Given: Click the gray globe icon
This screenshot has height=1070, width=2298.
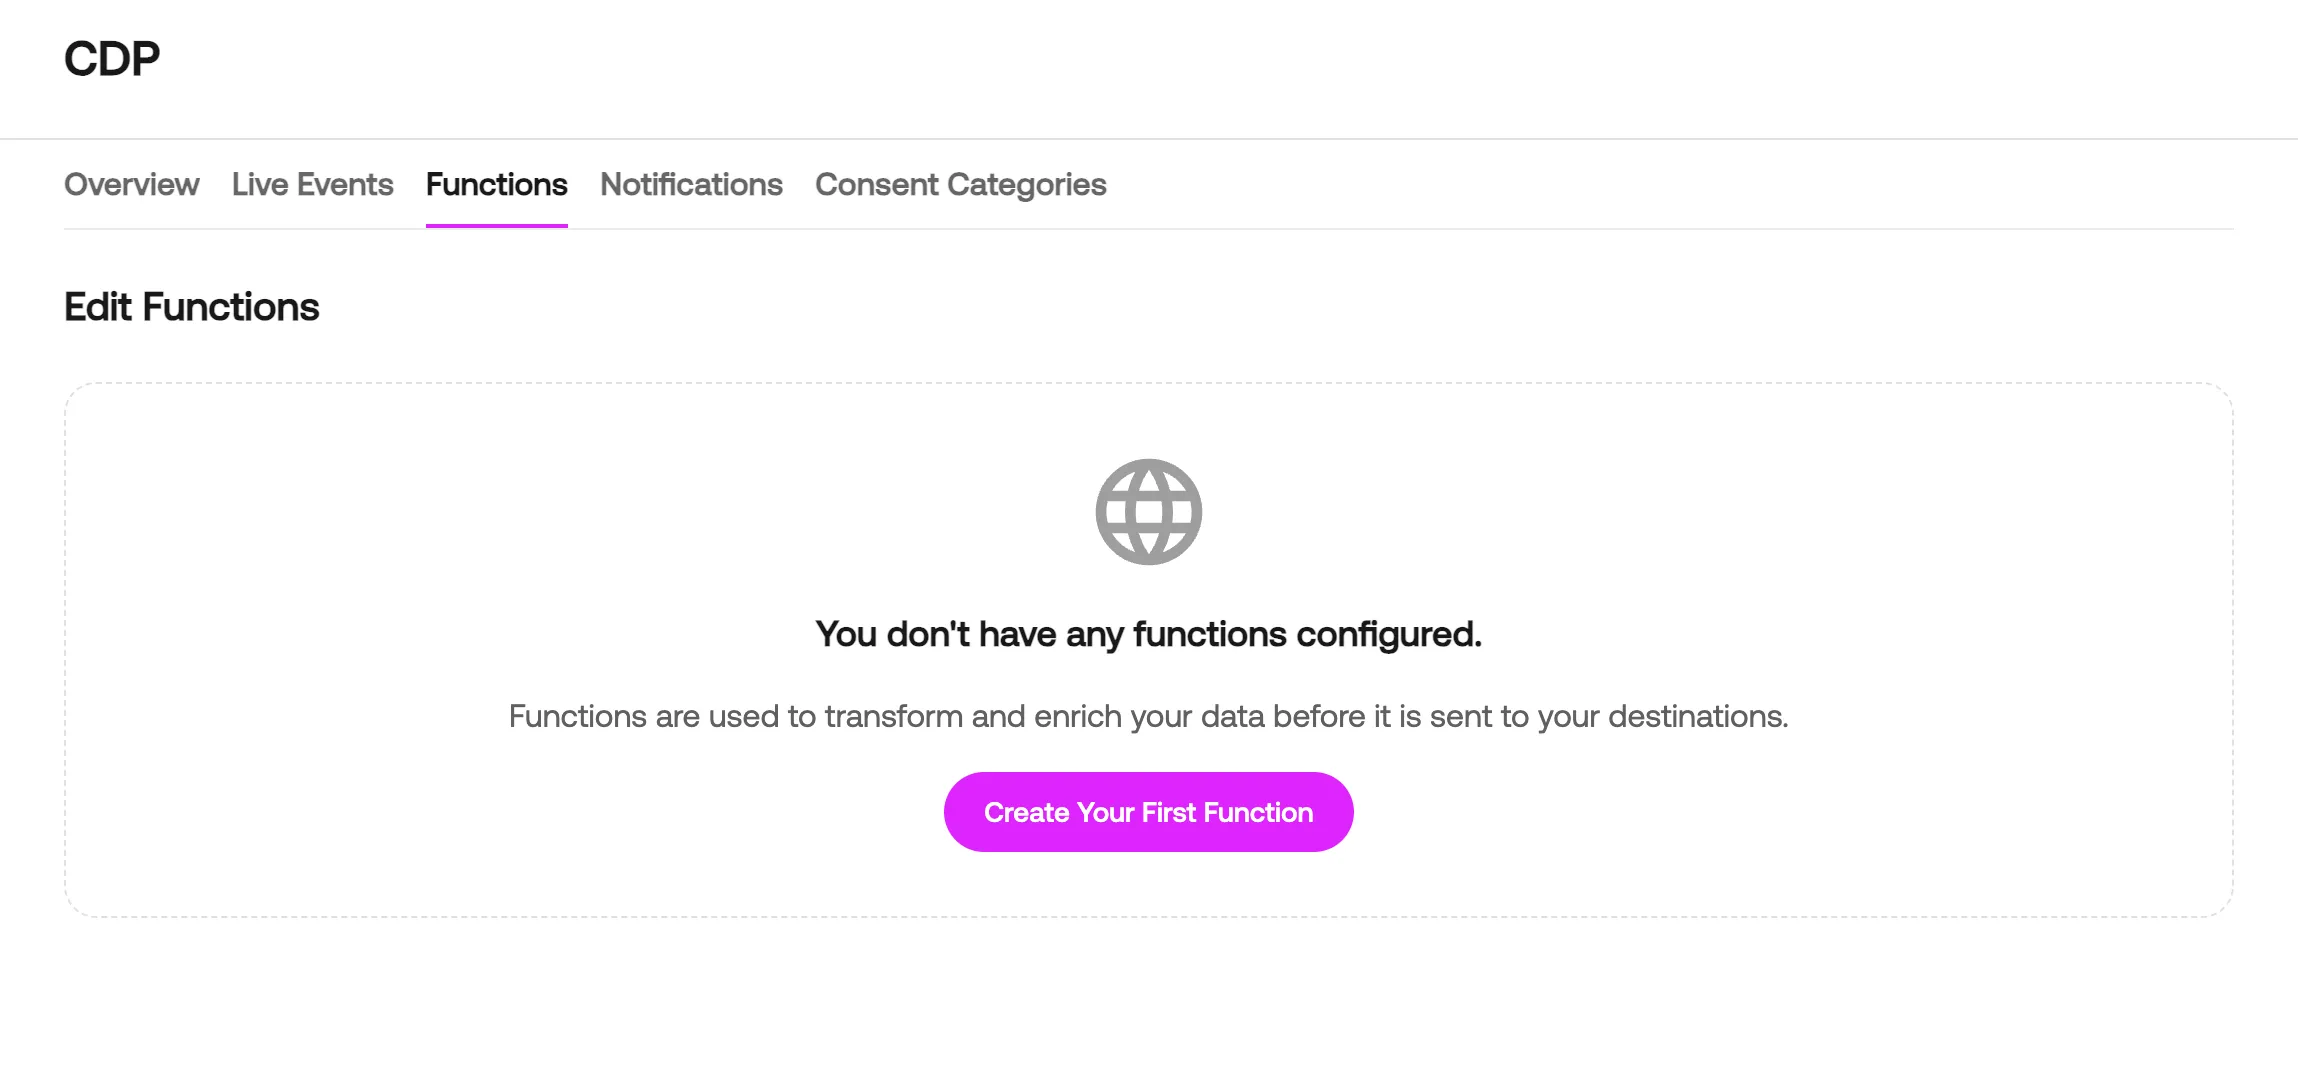Looking at the screenshot, I should pos(1148,511).
